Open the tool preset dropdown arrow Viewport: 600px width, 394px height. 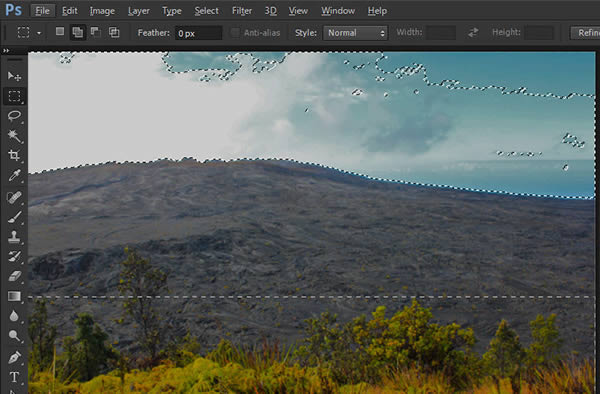point(39,33)
